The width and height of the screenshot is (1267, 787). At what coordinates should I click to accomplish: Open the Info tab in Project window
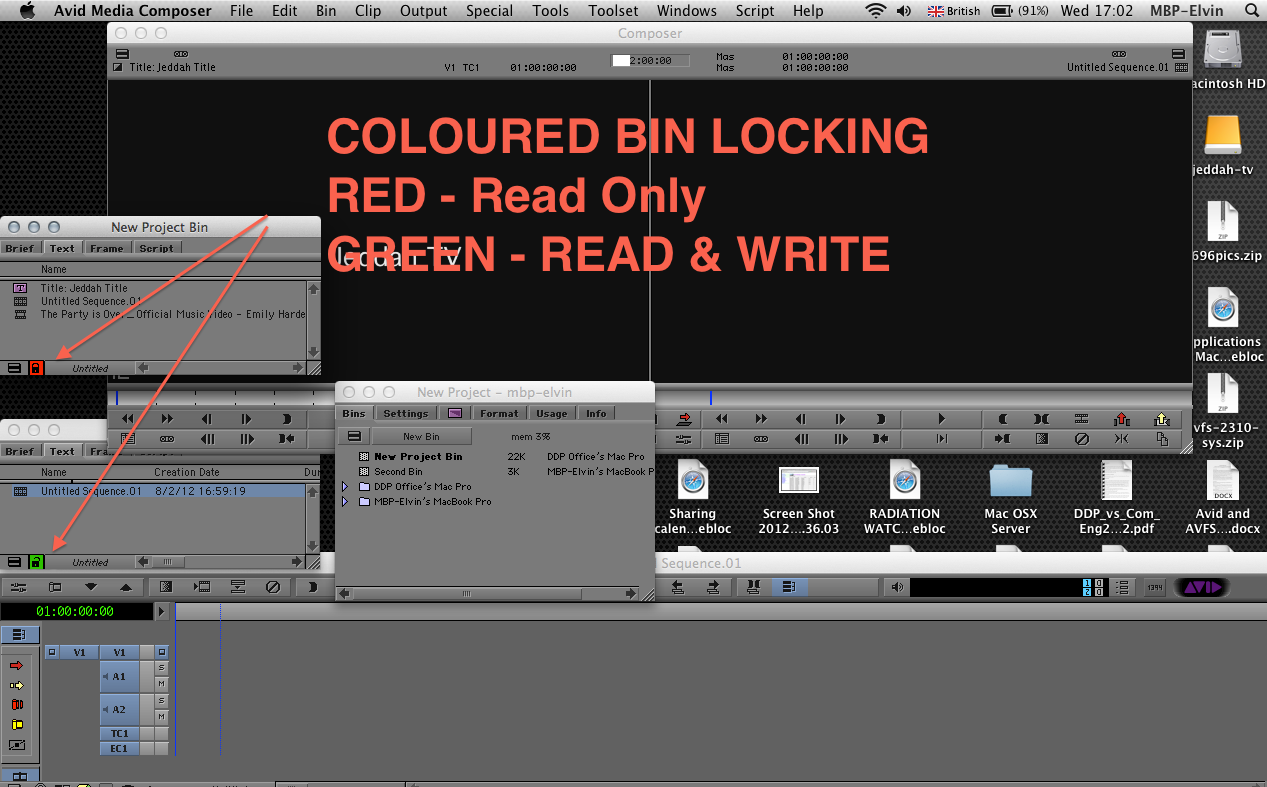pyautogui.click(x=596, y=413)
